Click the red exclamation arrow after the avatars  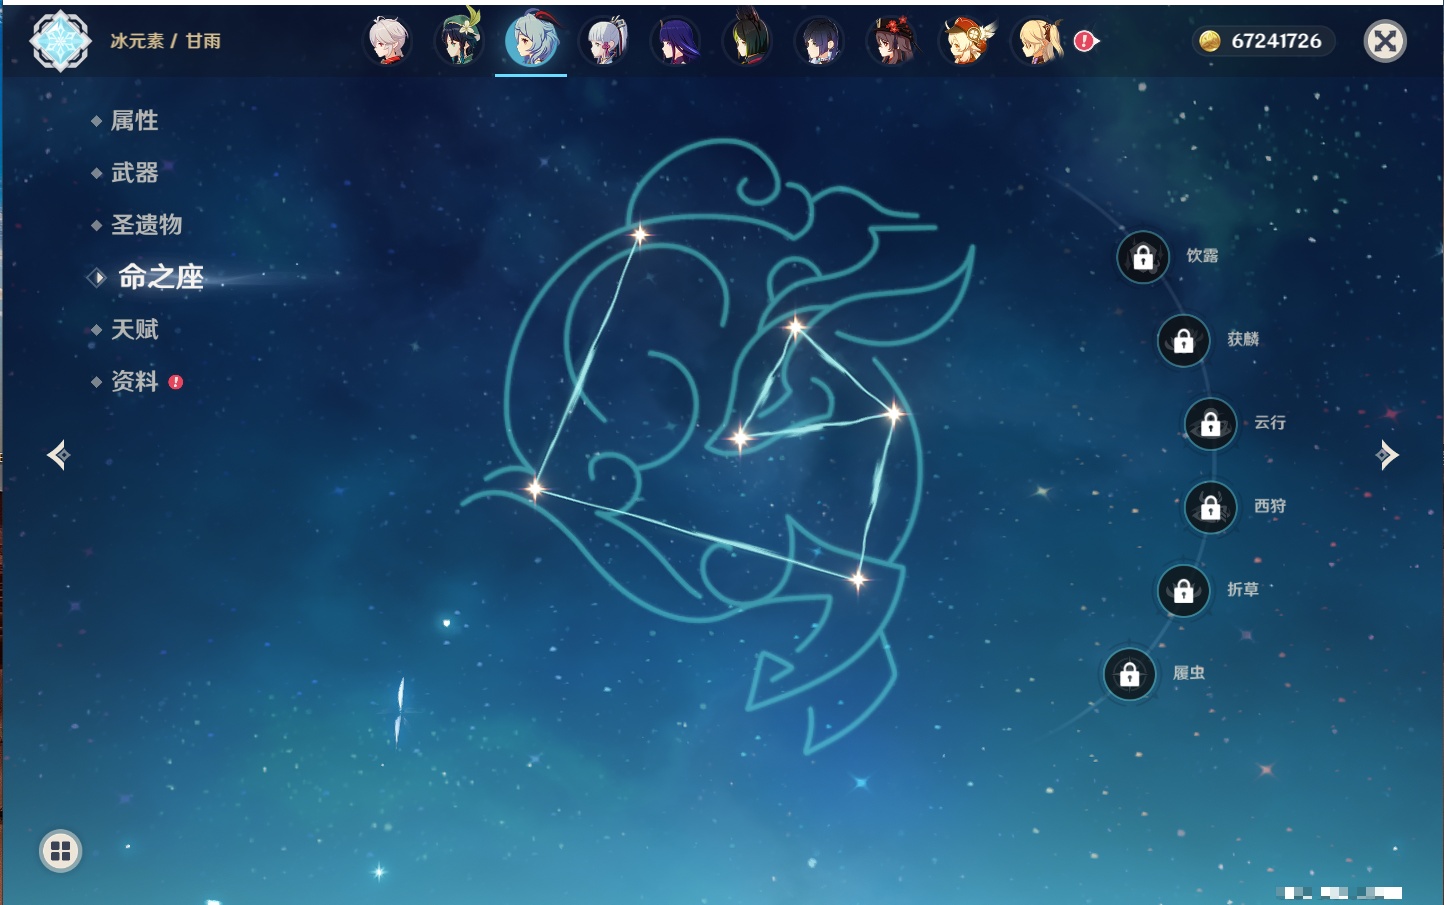point(1086,41)
